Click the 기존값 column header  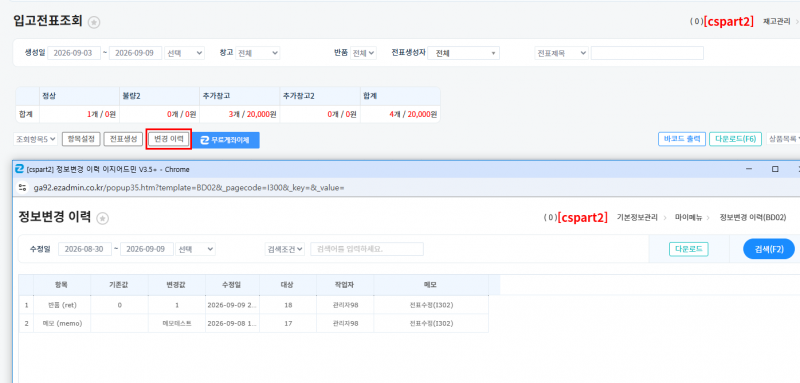(x=119, y=285)
